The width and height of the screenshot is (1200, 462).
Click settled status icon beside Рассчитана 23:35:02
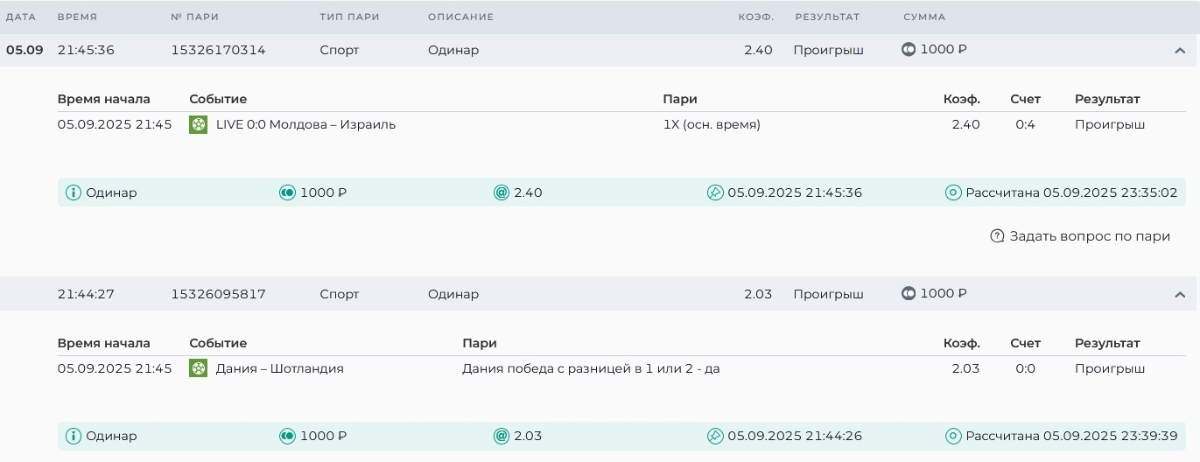point(953,193)
